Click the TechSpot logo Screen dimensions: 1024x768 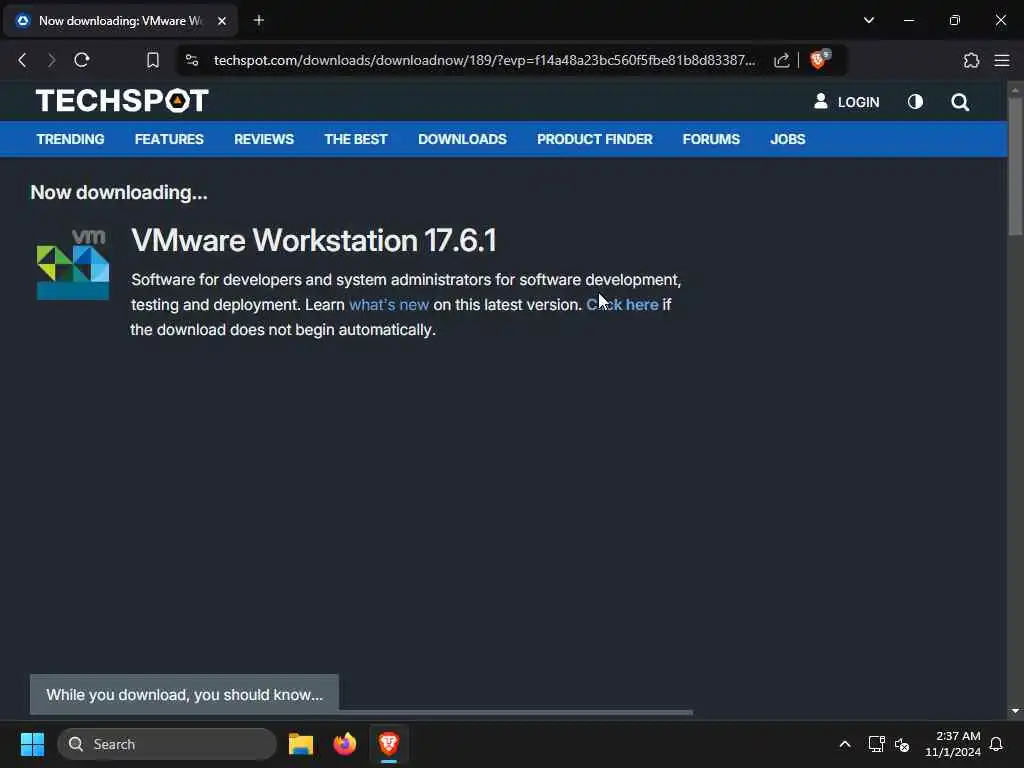coord(122,101)
